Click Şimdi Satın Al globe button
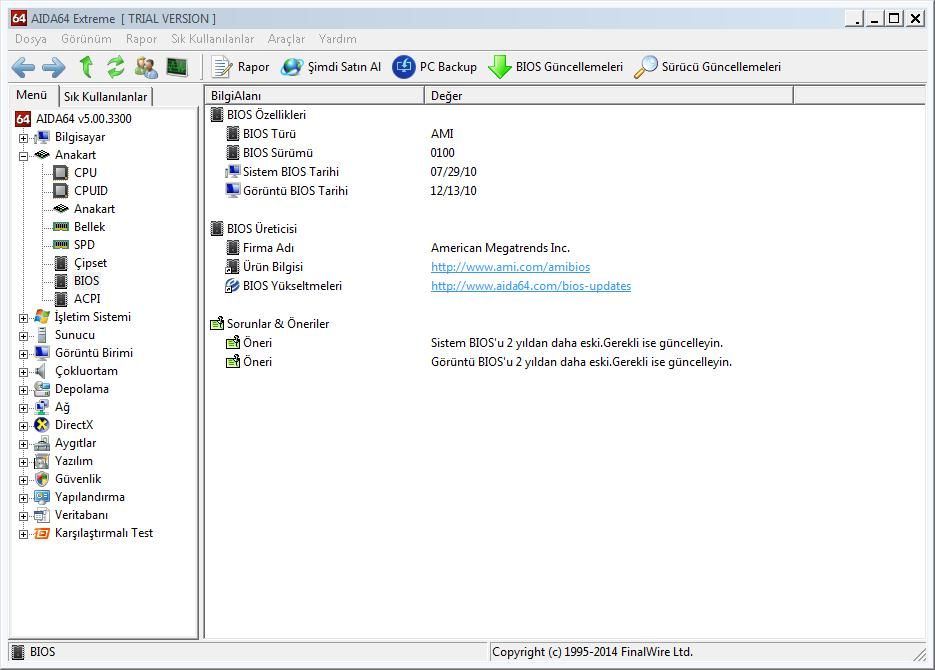The width and height of the screenshot is (935, 670). coord(331,67)
